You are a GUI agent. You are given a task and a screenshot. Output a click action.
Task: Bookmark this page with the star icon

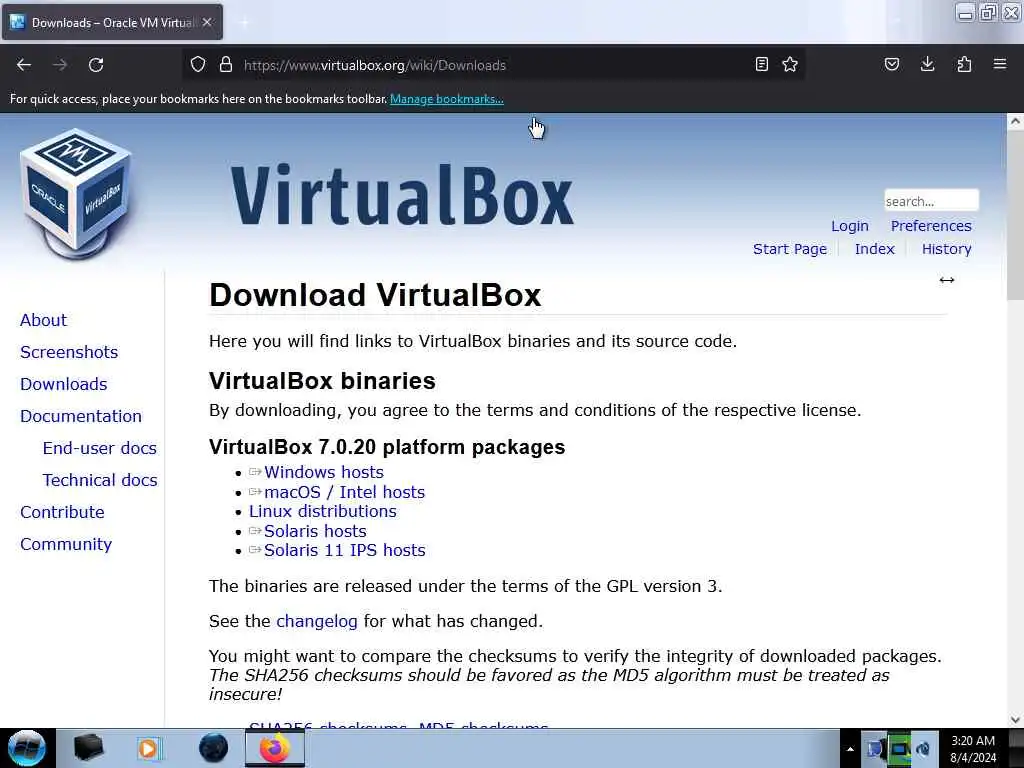pos(790,65)
